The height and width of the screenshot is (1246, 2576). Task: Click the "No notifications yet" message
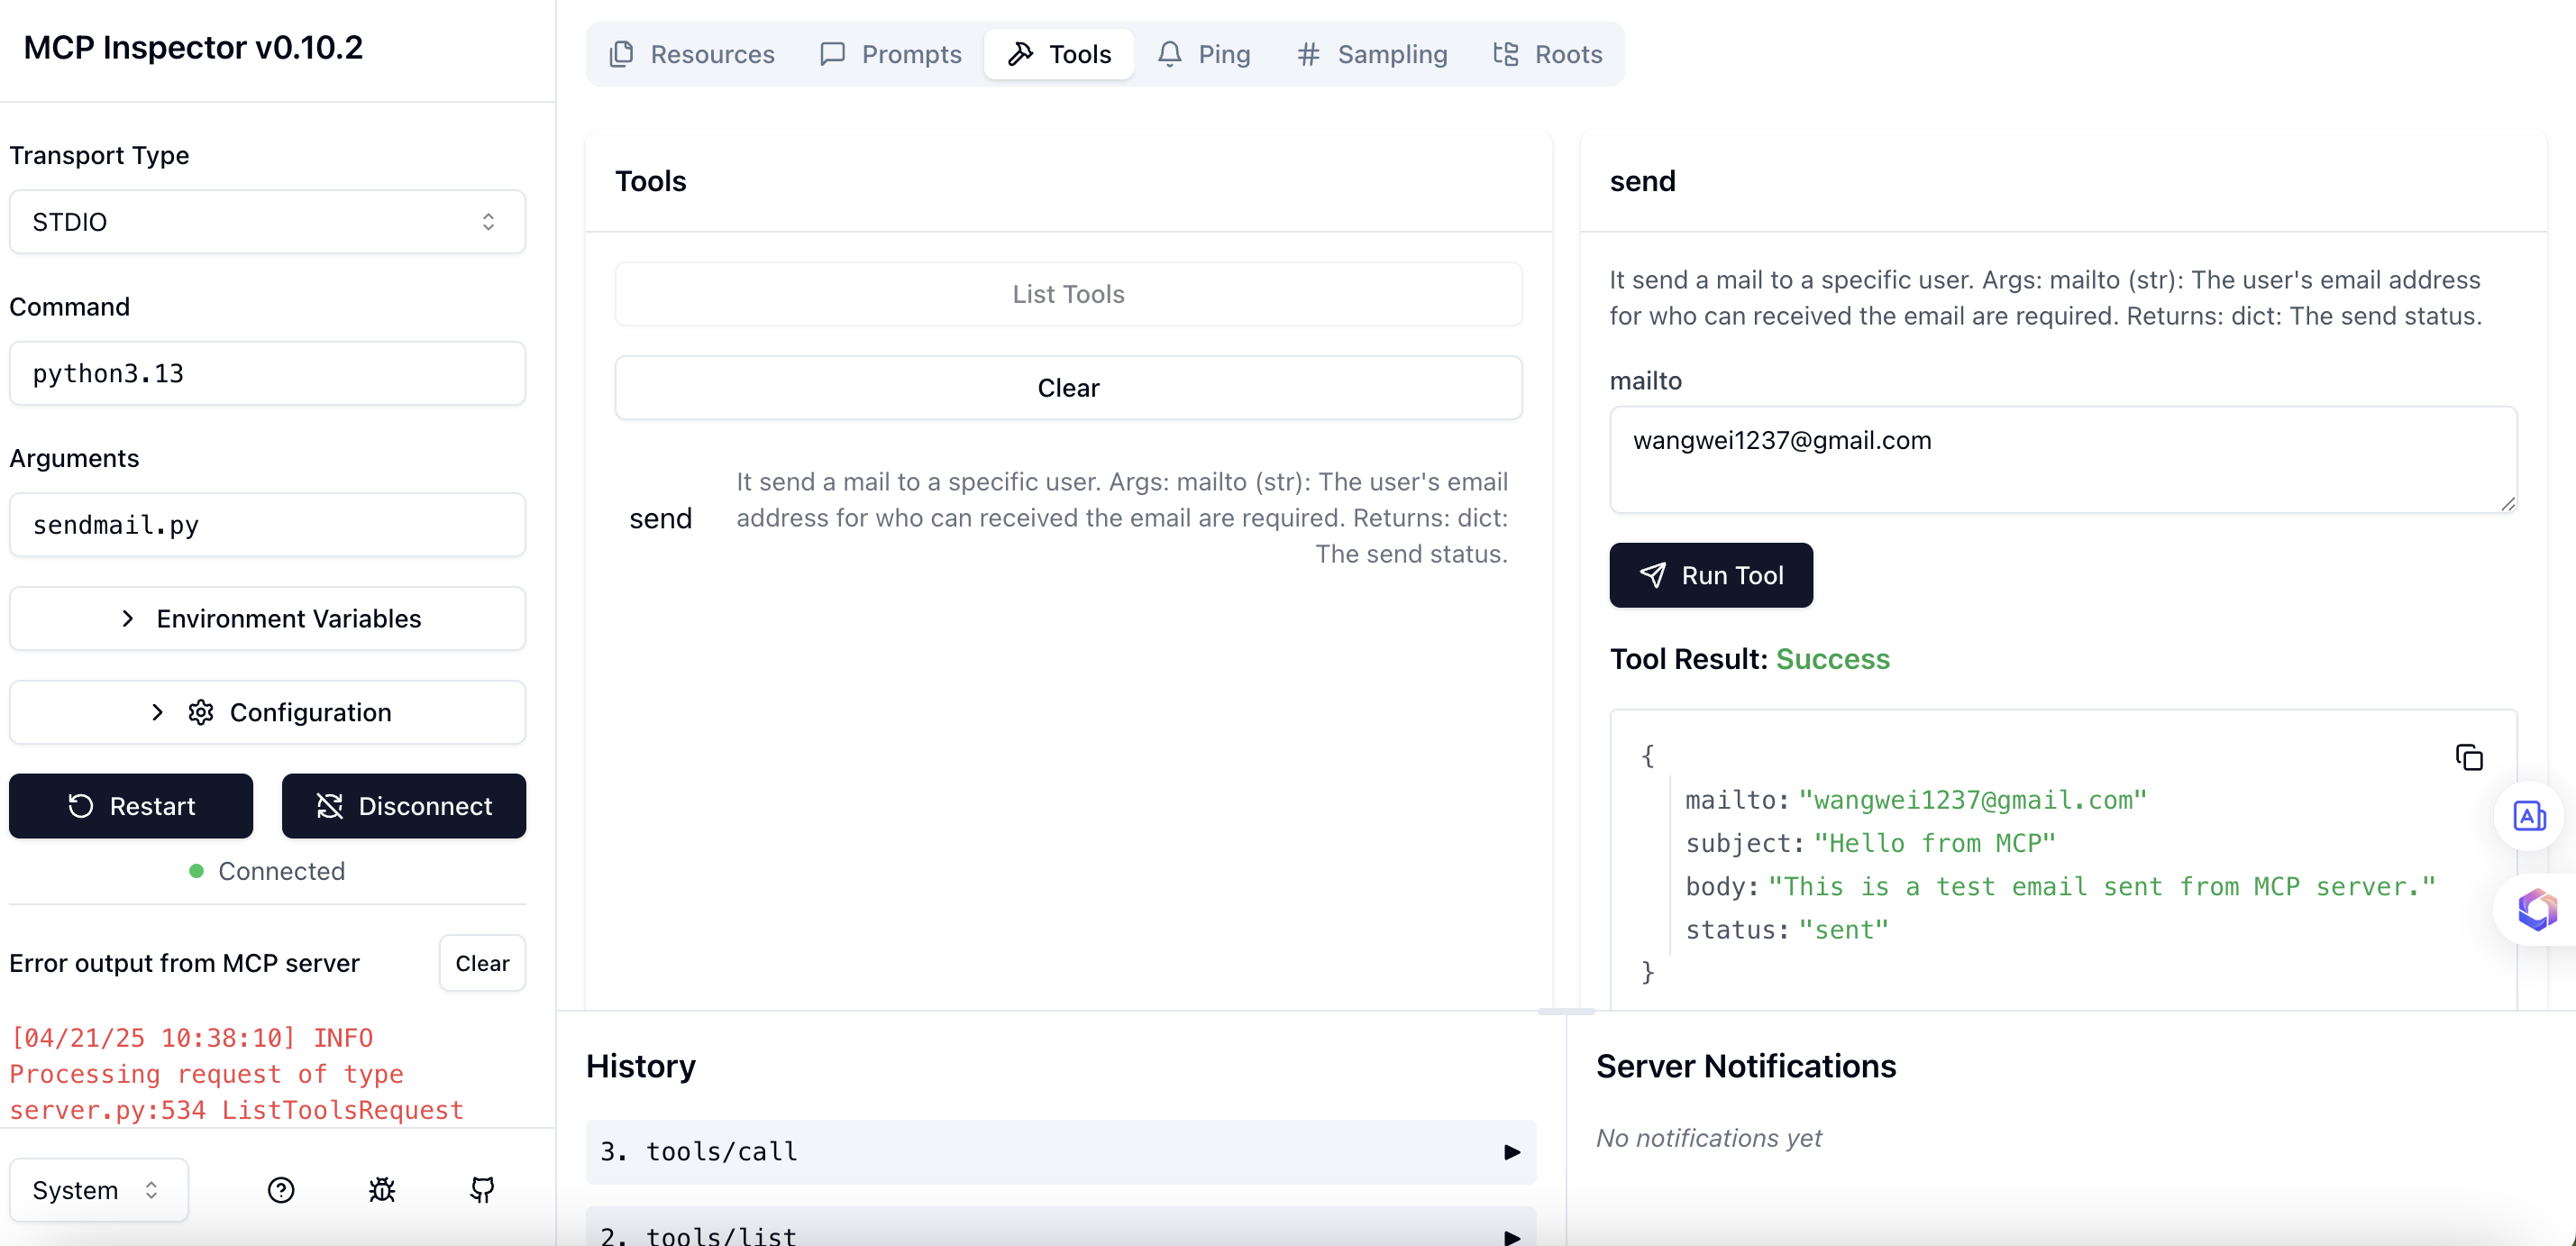pos(1708,1138)
